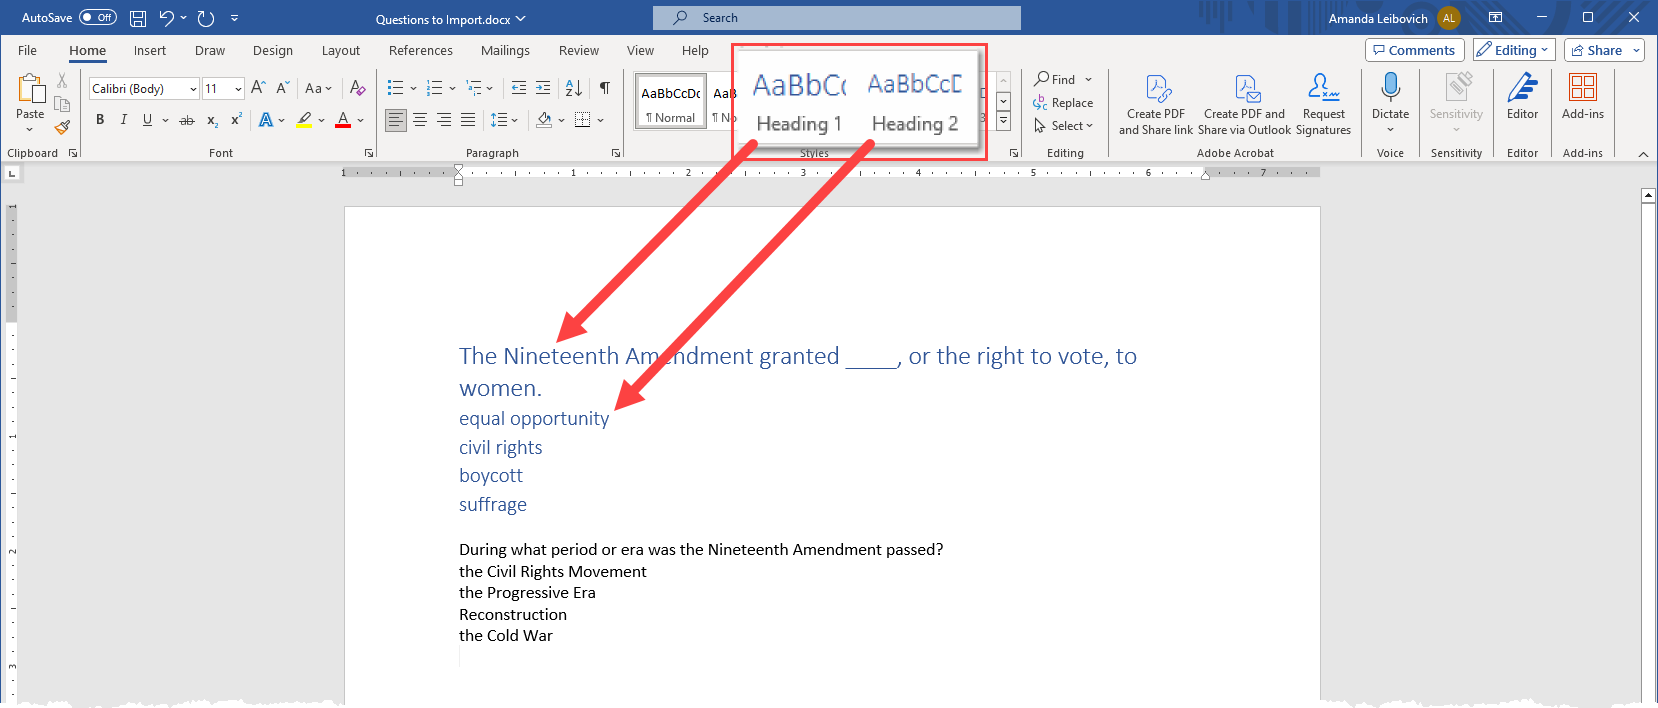This screenshot has width=1658, height=708.
Task: Toggle AutoSave switch
Action: click(x=97, y=18)
